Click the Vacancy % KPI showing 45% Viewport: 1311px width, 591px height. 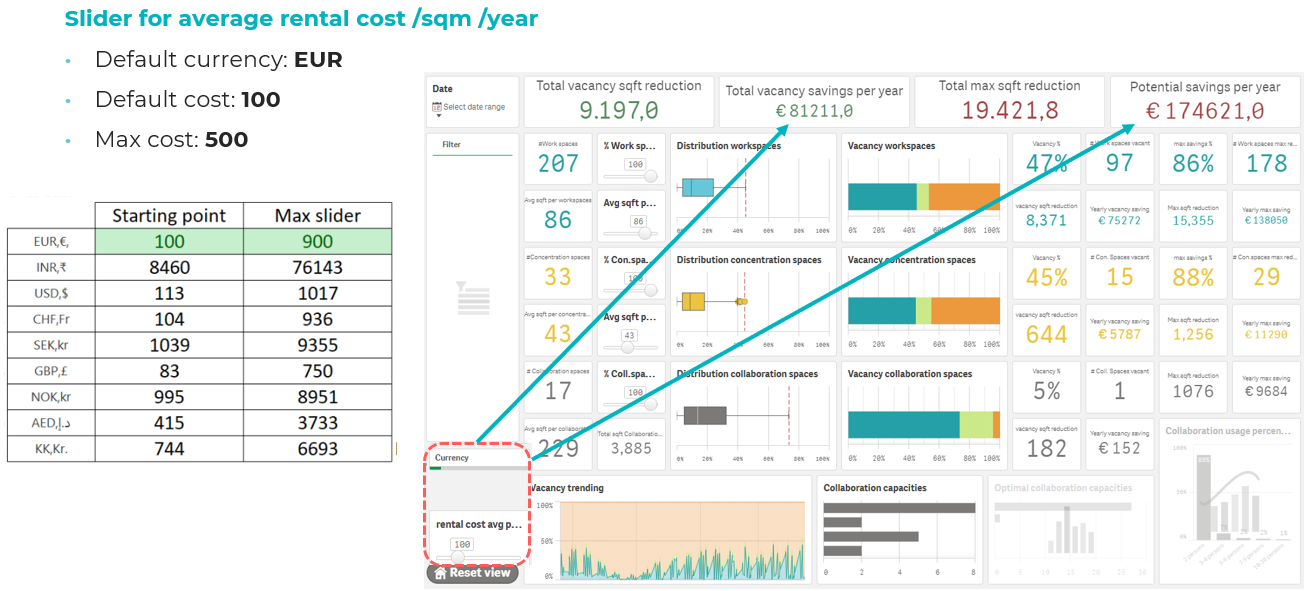[x=1047, y=274]
